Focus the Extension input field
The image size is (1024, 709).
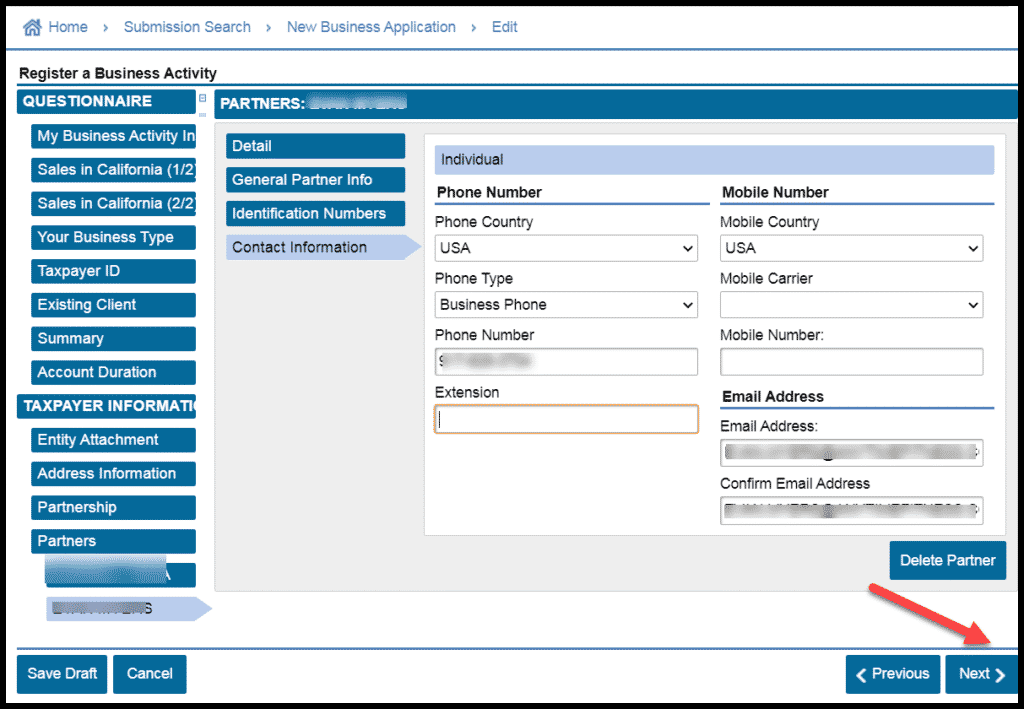[x=566, y=419]
